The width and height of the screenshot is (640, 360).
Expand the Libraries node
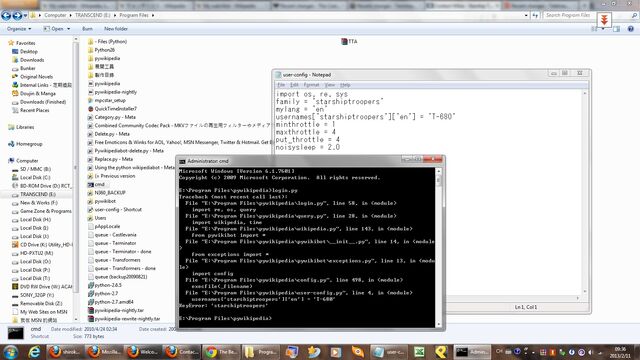click(x=21, y=127)
